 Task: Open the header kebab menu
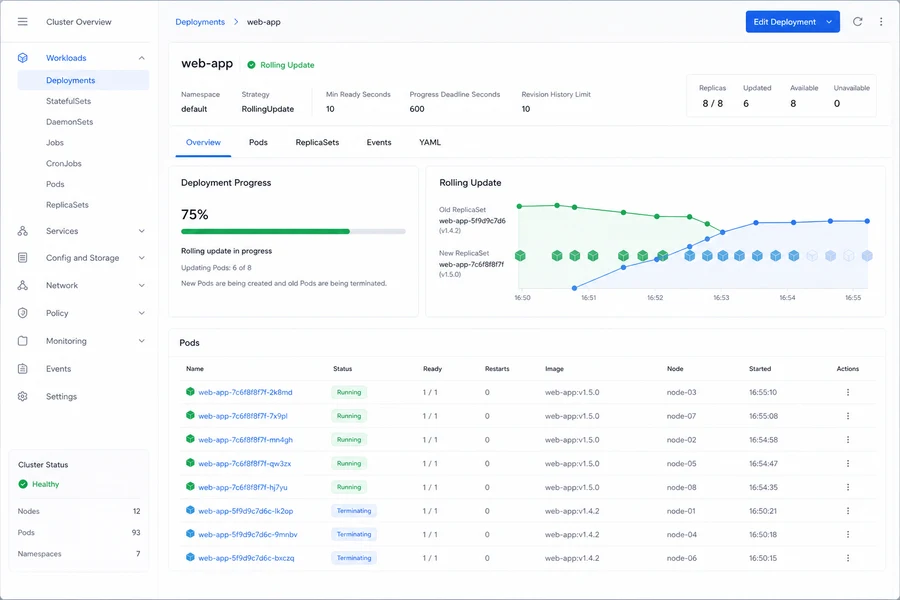point(881,22)
